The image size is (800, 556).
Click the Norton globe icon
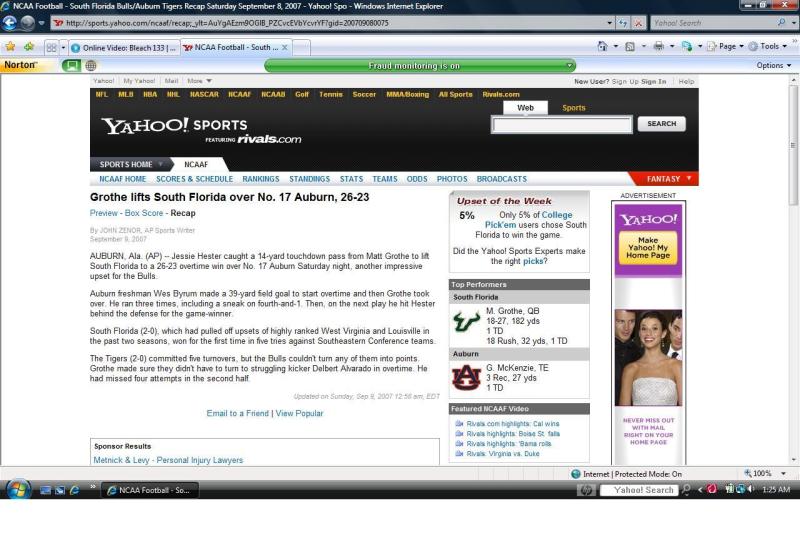[91, 65]
